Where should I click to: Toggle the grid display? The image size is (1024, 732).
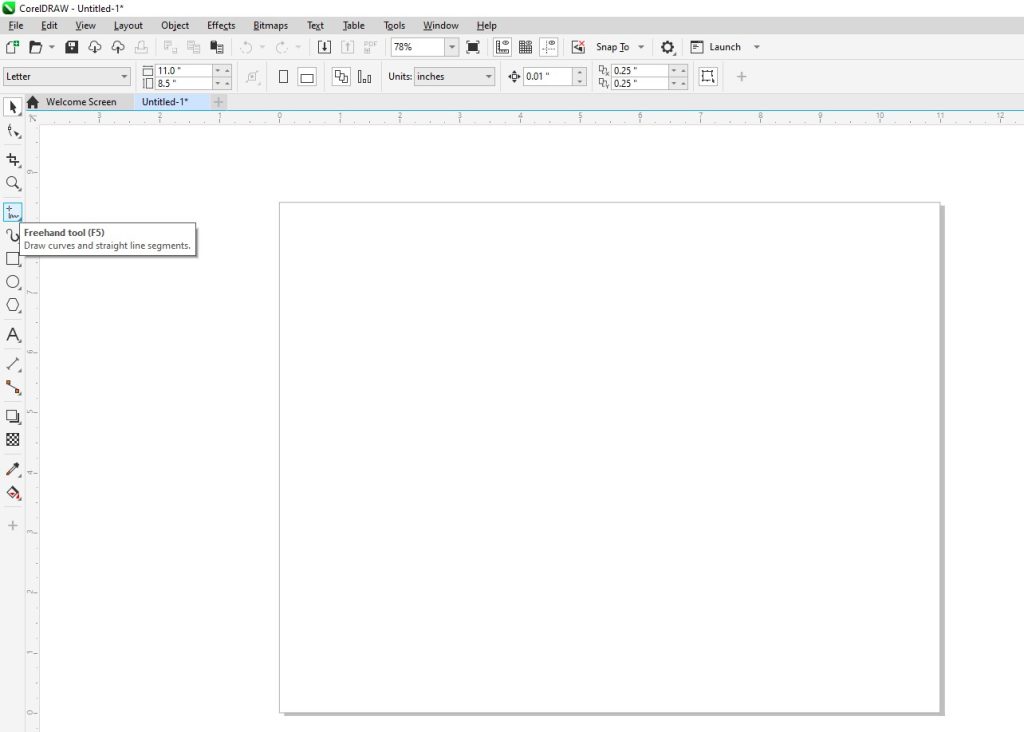524,46
